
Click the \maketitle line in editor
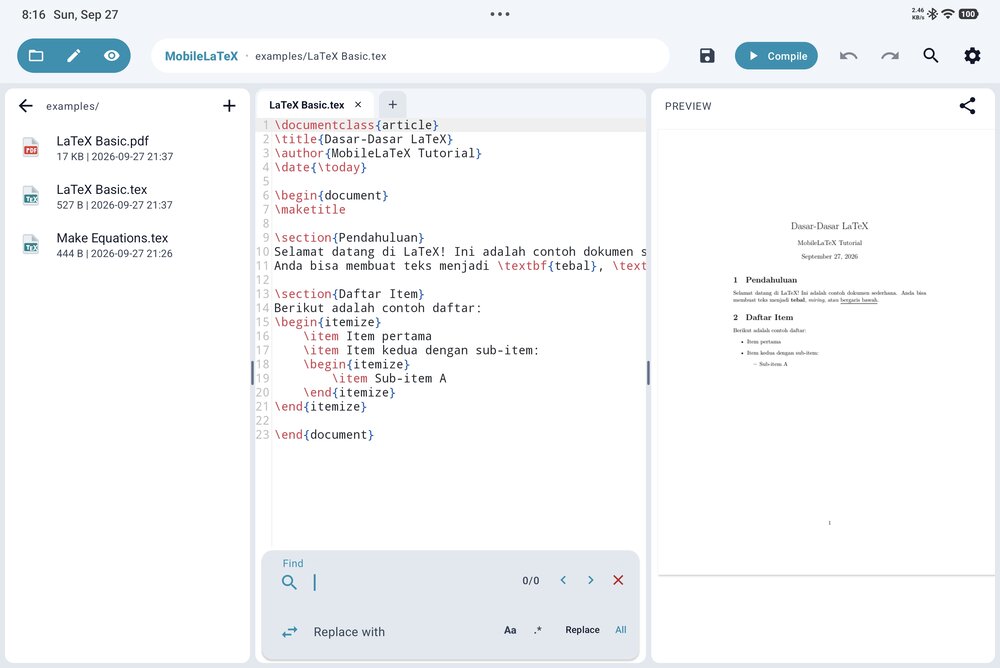pos(310,209)
